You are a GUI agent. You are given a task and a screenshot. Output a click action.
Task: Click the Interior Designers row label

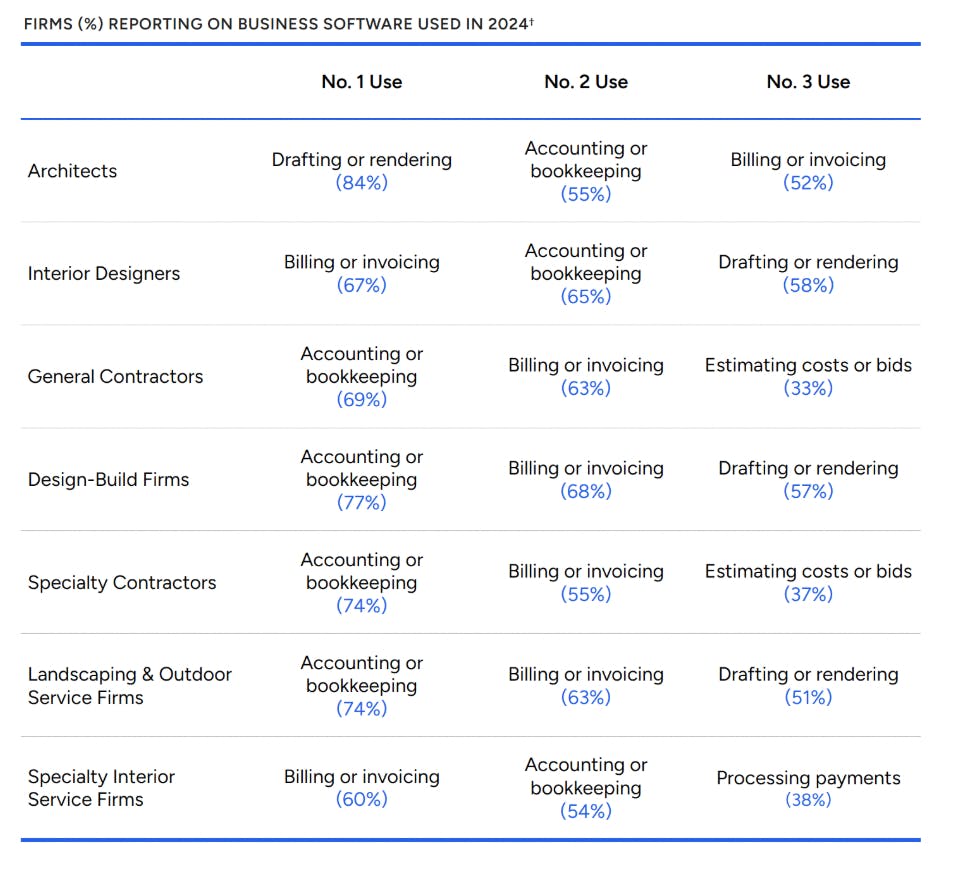pos(104,274)
